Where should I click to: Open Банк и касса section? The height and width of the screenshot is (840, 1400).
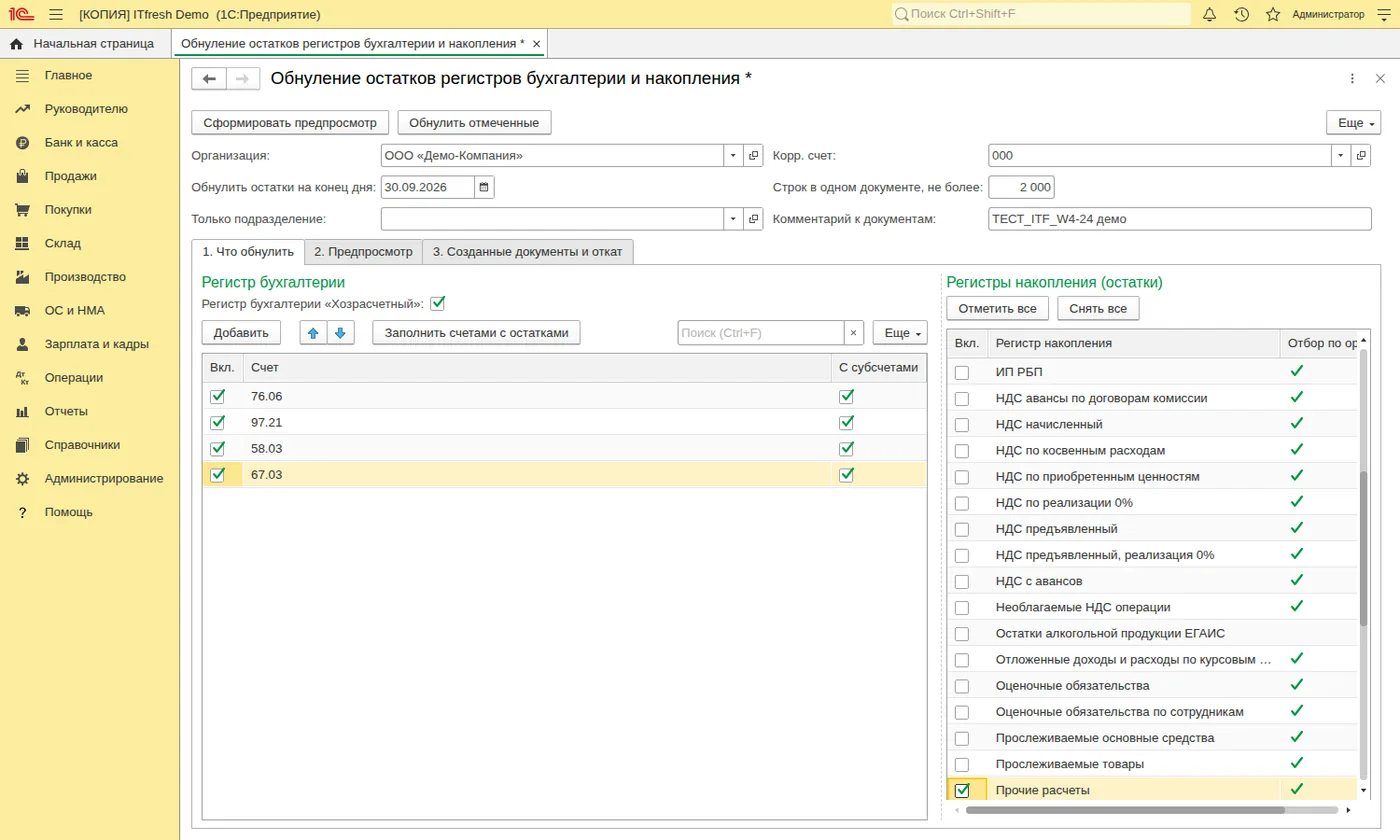pos(81,143)
